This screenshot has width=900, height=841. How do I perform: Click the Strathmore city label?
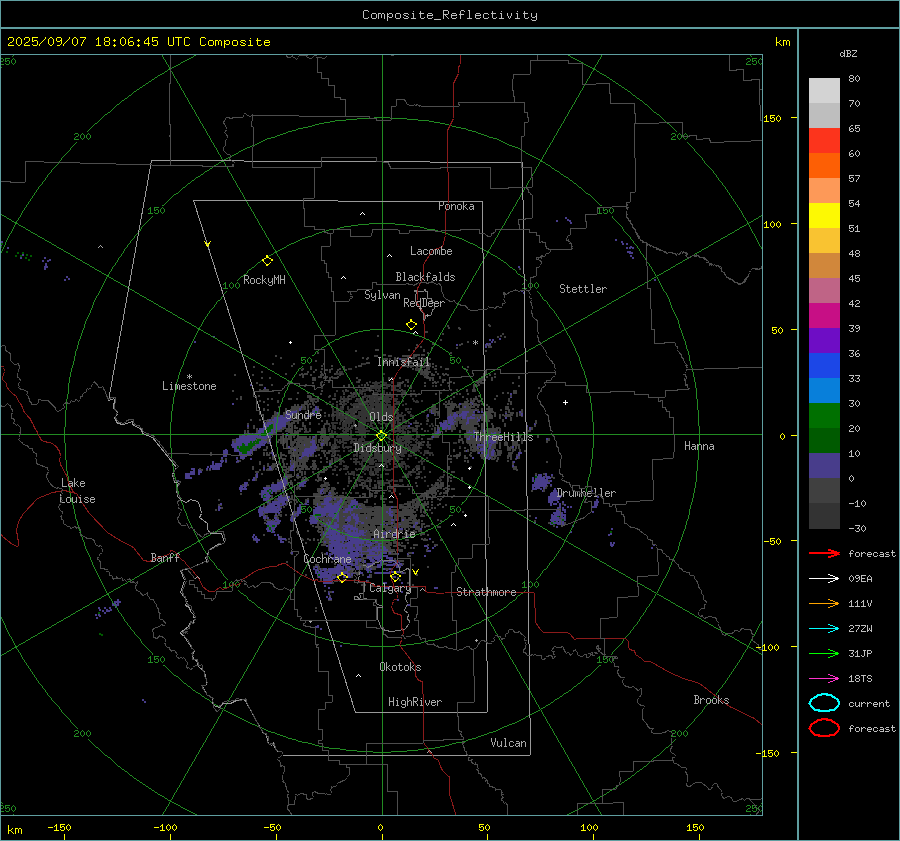486,592
